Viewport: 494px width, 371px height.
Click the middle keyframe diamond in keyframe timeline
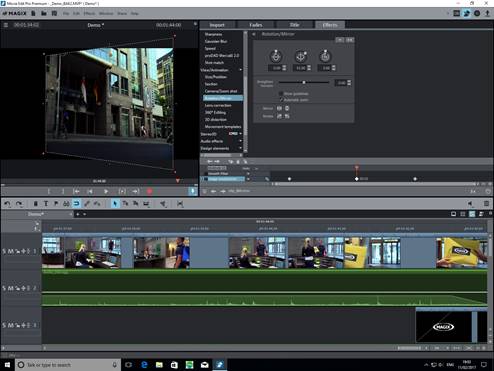[x=357, y=179]
